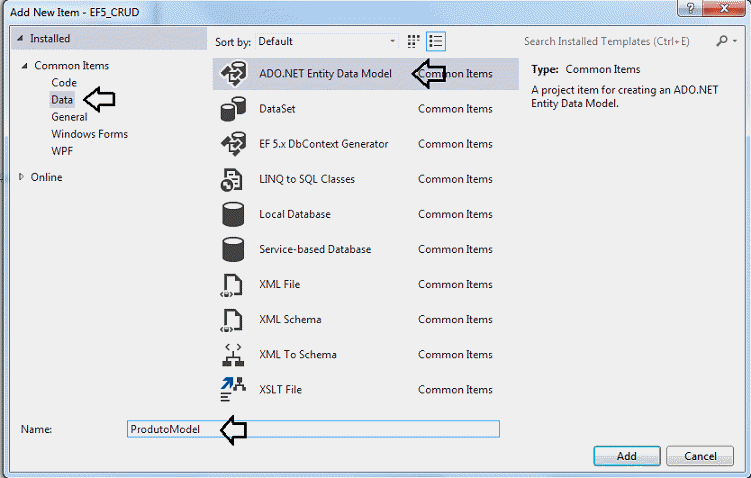Click the Add button
Screen dimensions: 751x478
point(627,456)
